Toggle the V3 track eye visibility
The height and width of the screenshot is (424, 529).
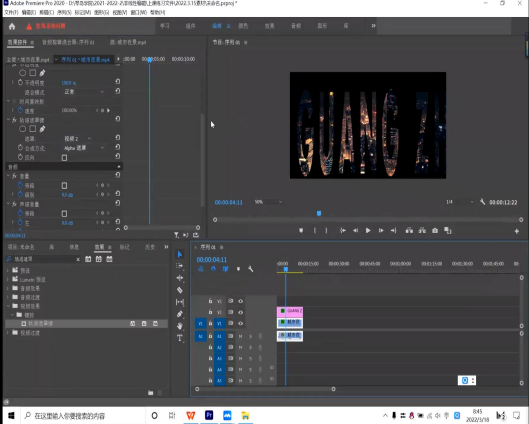241,301
